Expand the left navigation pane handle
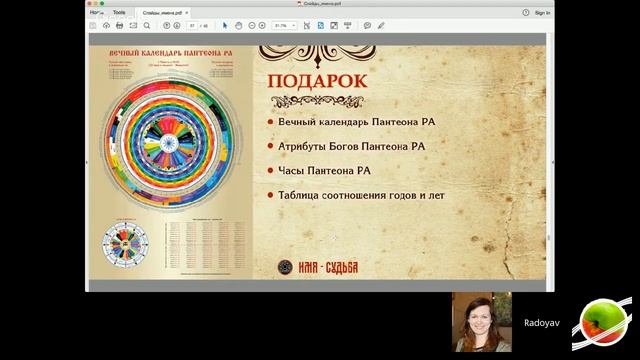The image size is (640, 360). coord(87,162)
